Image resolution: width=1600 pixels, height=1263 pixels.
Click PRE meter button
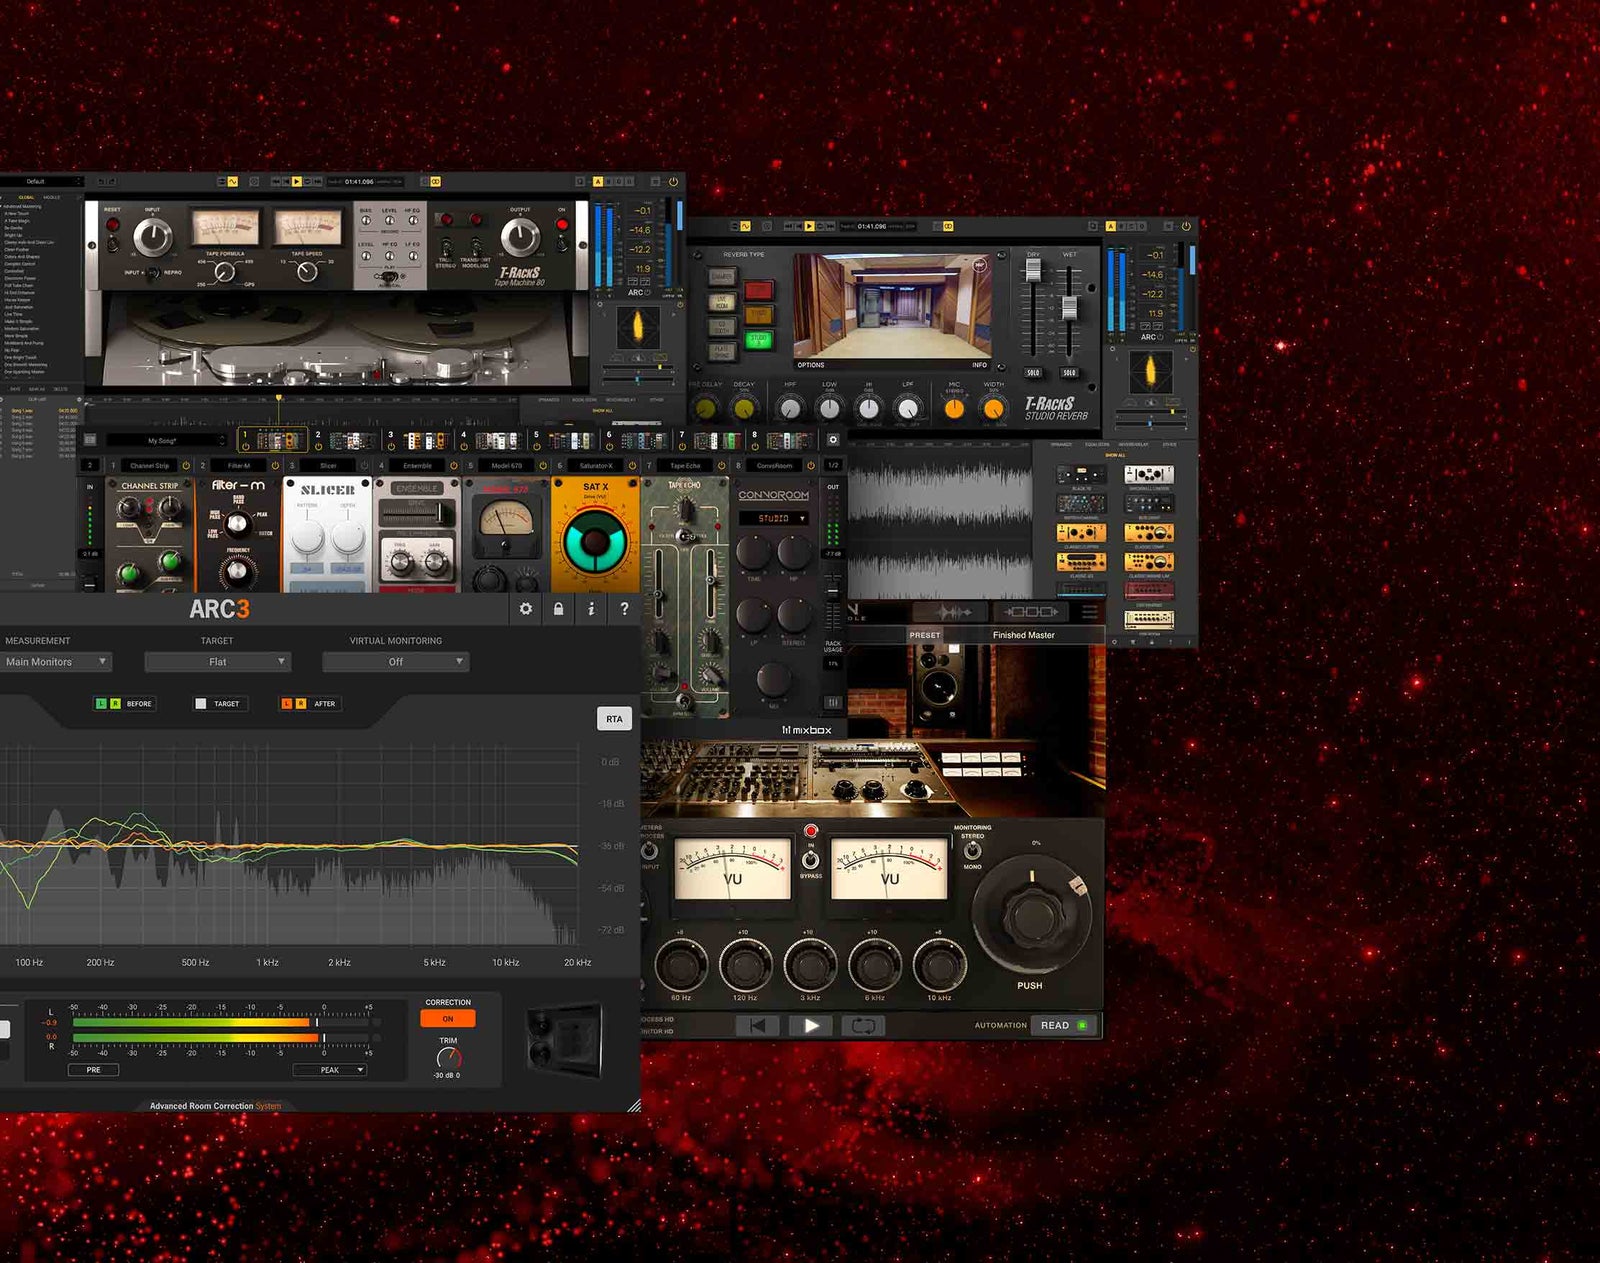coord(93,1070)
